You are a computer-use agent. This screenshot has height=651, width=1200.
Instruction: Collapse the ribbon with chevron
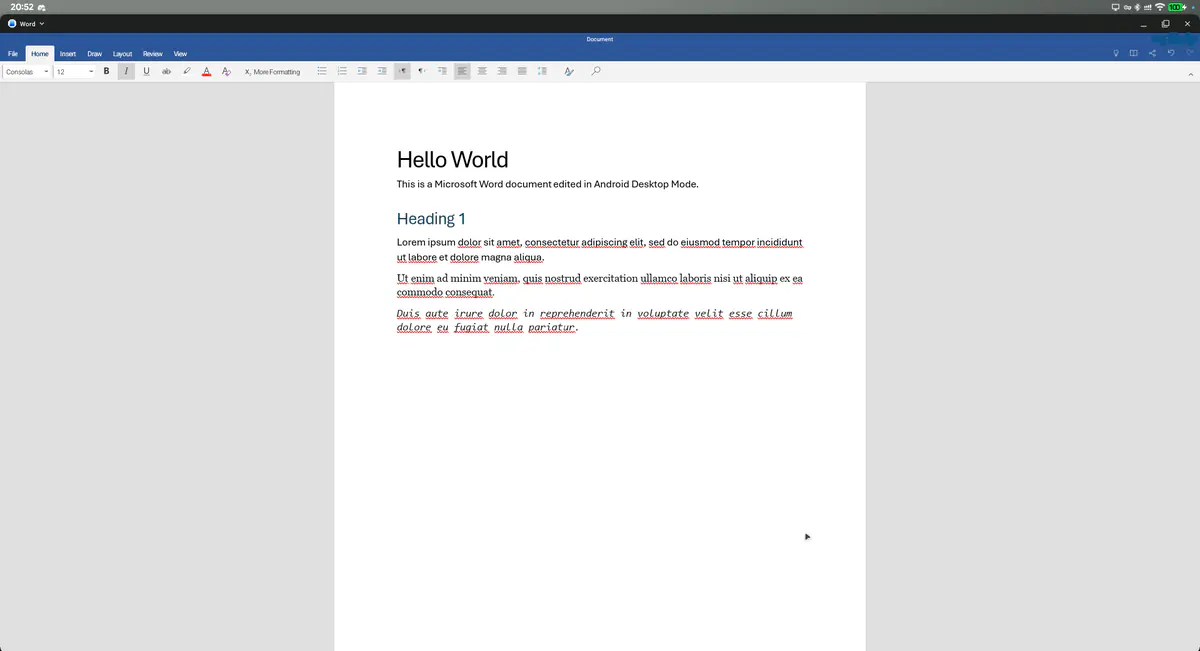(1190, 75)
